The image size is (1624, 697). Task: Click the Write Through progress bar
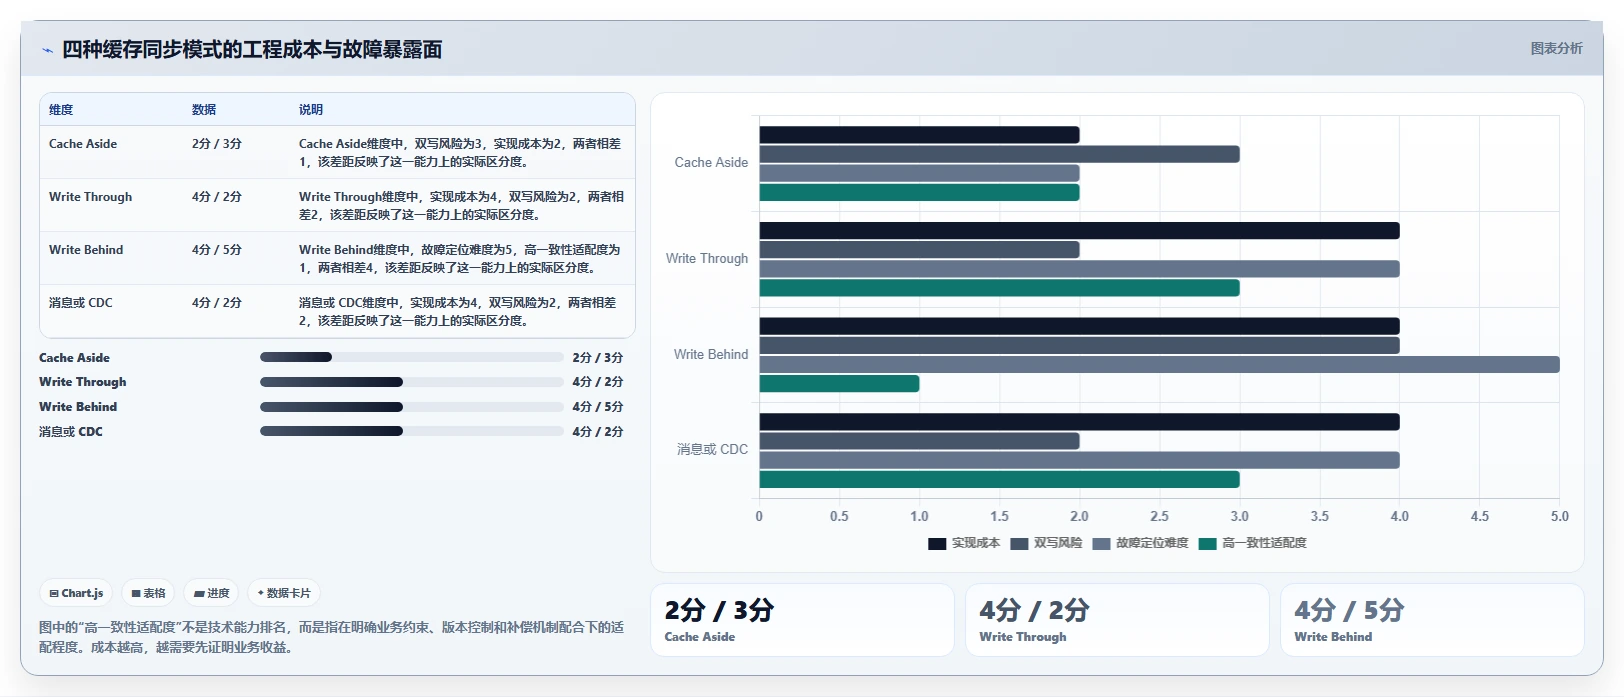point(412,382)
